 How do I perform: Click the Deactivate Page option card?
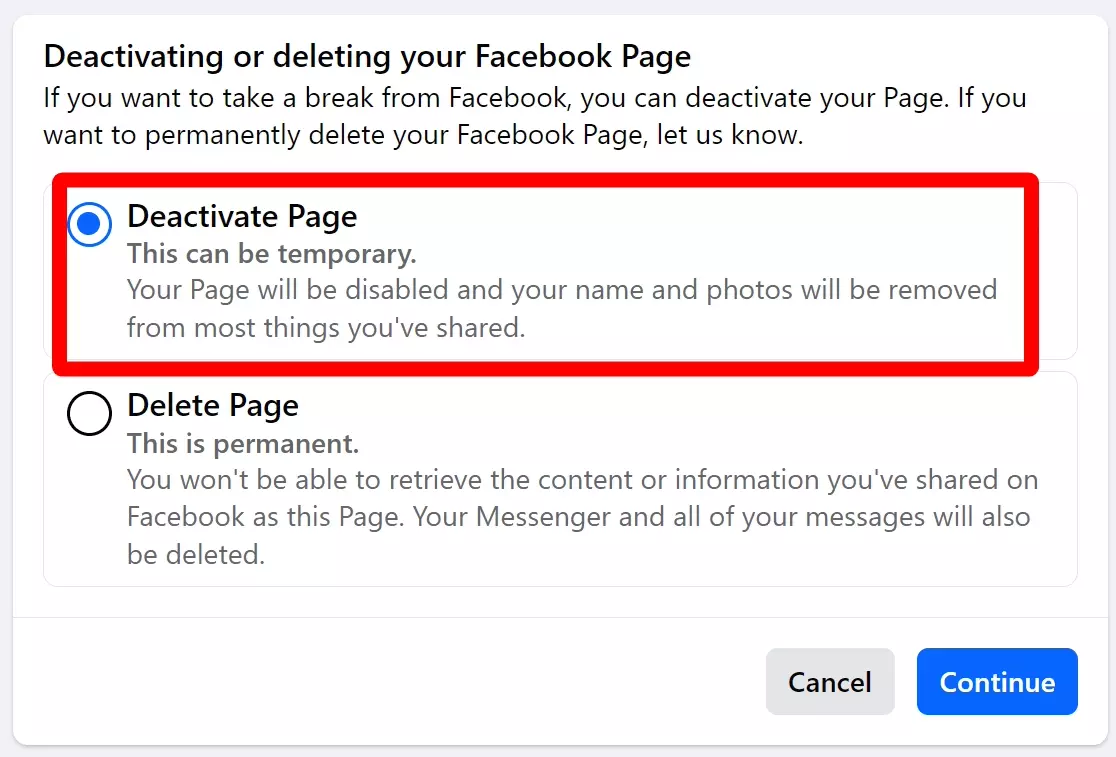coord(560,270)
